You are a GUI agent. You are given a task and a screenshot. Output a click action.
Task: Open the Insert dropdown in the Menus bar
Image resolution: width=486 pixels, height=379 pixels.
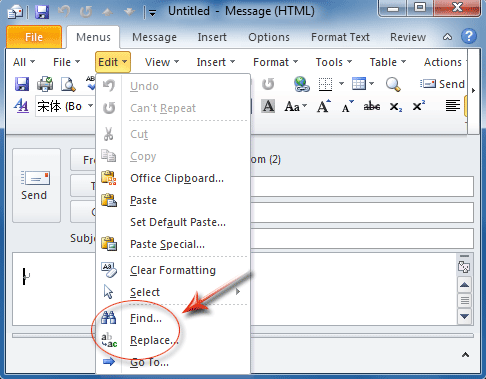click(216, 62)
